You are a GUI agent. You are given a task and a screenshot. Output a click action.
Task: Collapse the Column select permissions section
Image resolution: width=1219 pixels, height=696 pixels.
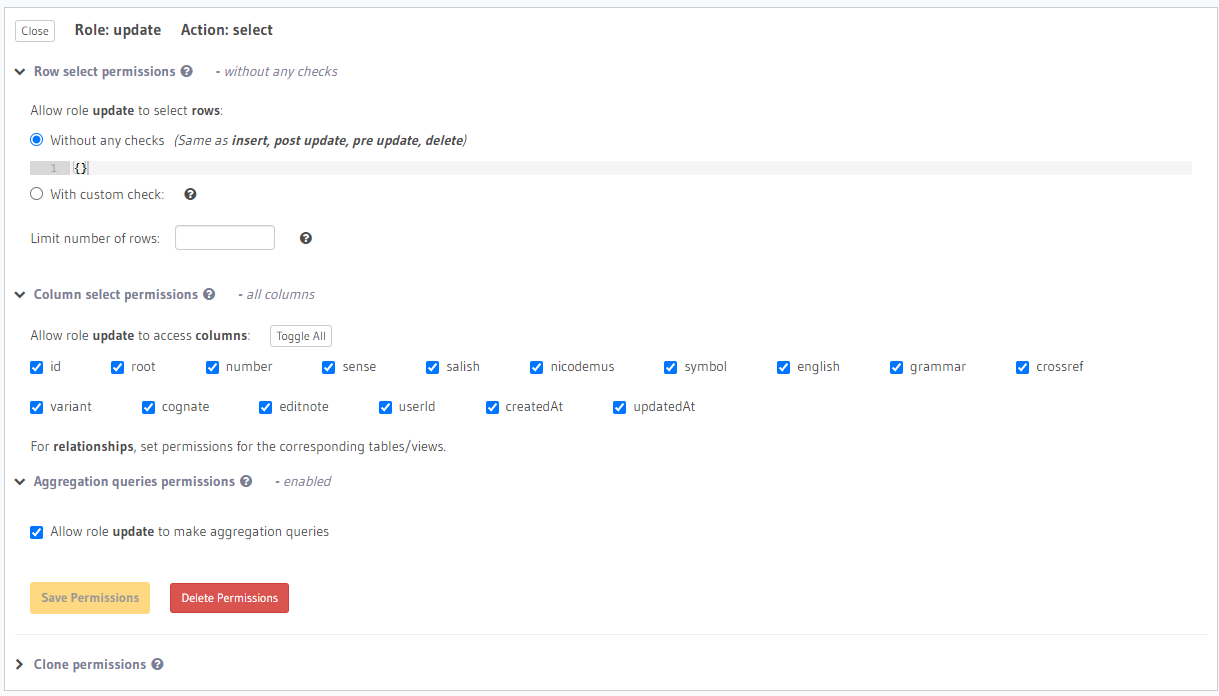point(20,295)
